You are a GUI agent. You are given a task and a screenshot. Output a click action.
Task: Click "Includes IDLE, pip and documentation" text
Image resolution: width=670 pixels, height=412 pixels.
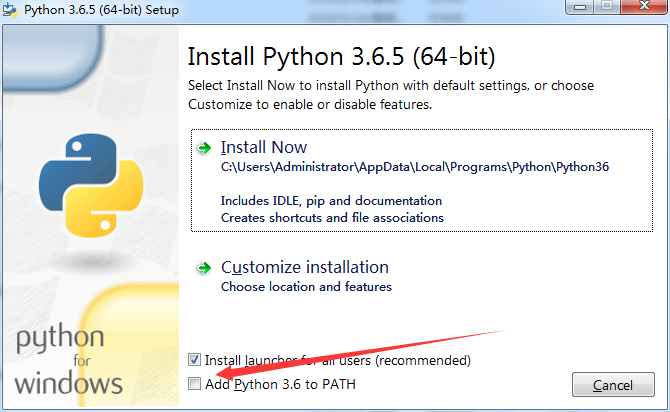point(331,201)
